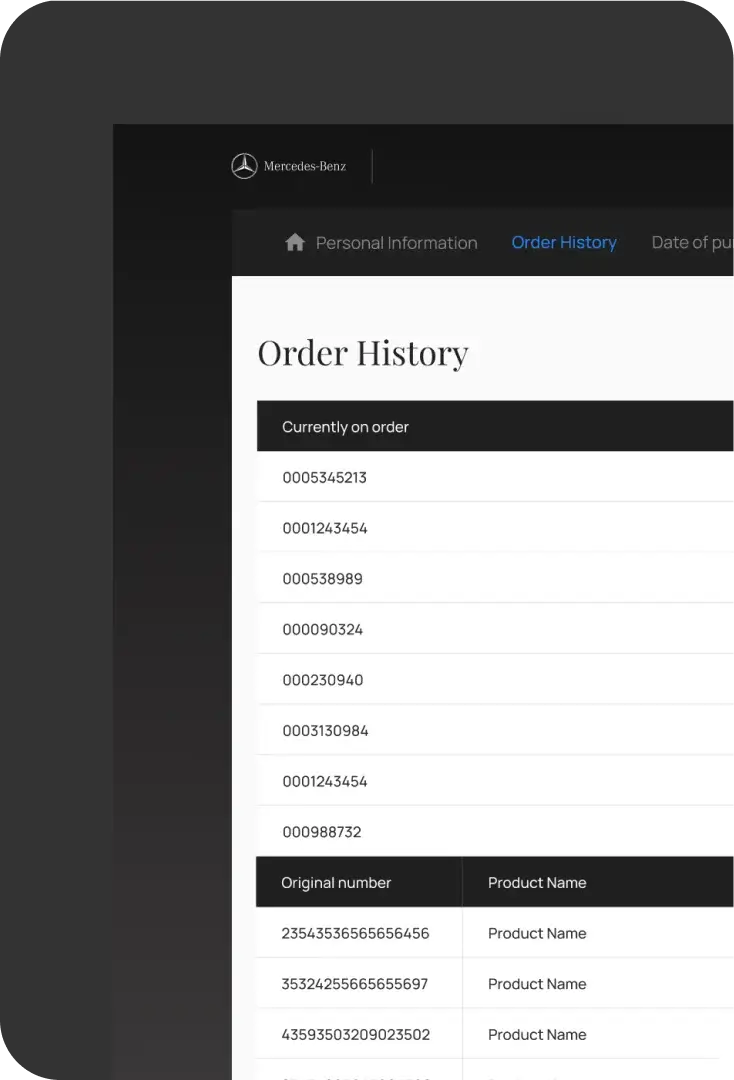Screen dimensions: 734x1080
Task: Click original number 43593503209023502
Action: click(x=355, y=1035)
